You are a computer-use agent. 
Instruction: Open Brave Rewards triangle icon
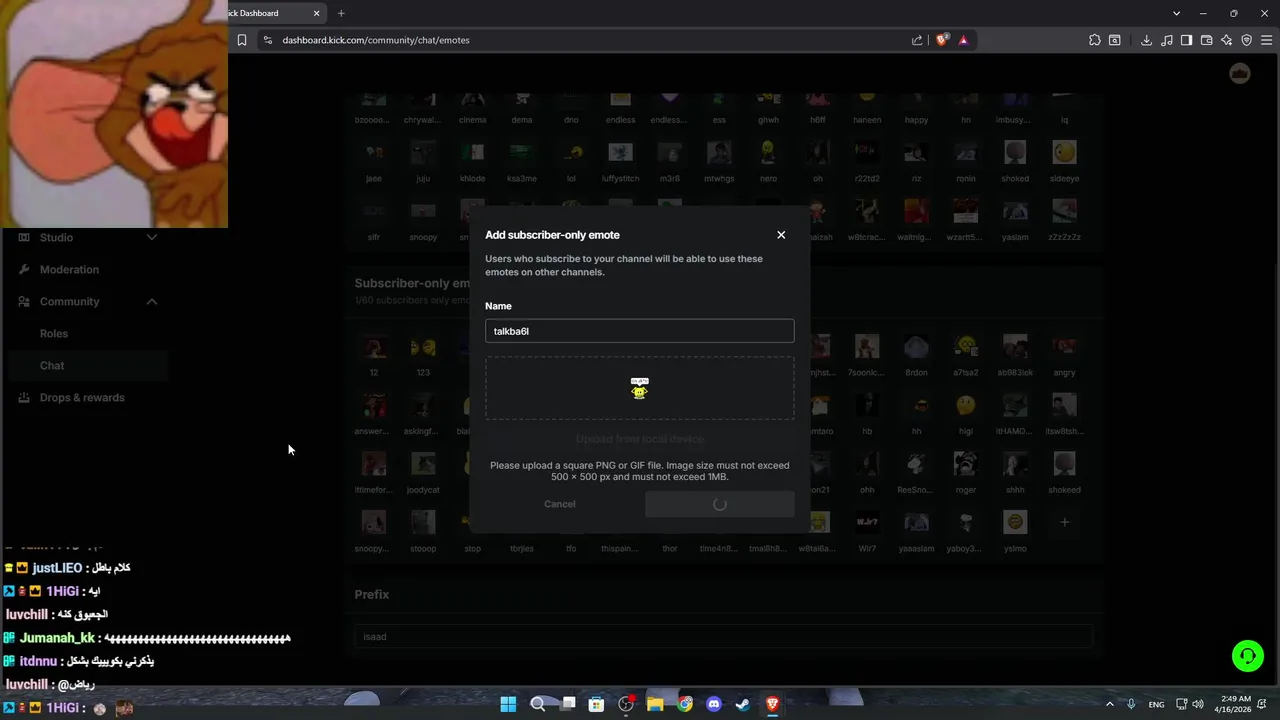tap(963, 40)
